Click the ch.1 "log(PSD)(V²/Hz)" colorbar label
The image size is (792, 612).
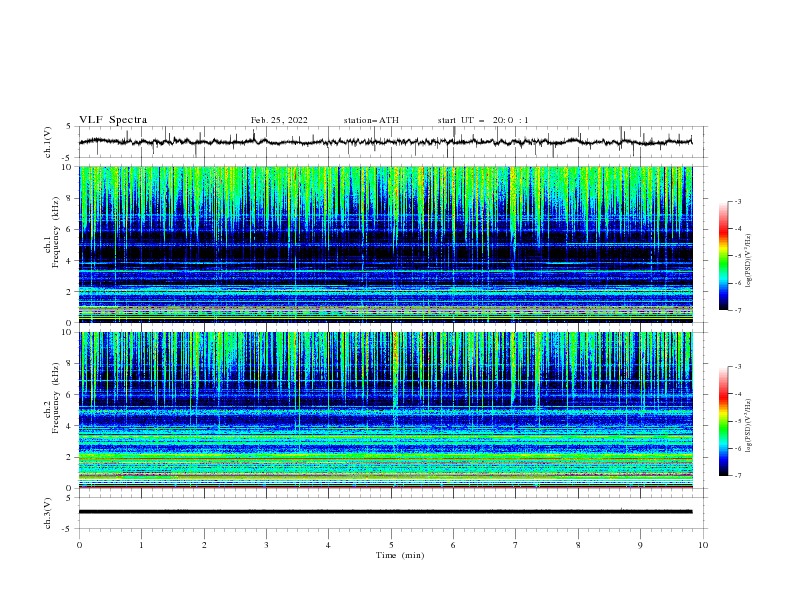[748, 261]
